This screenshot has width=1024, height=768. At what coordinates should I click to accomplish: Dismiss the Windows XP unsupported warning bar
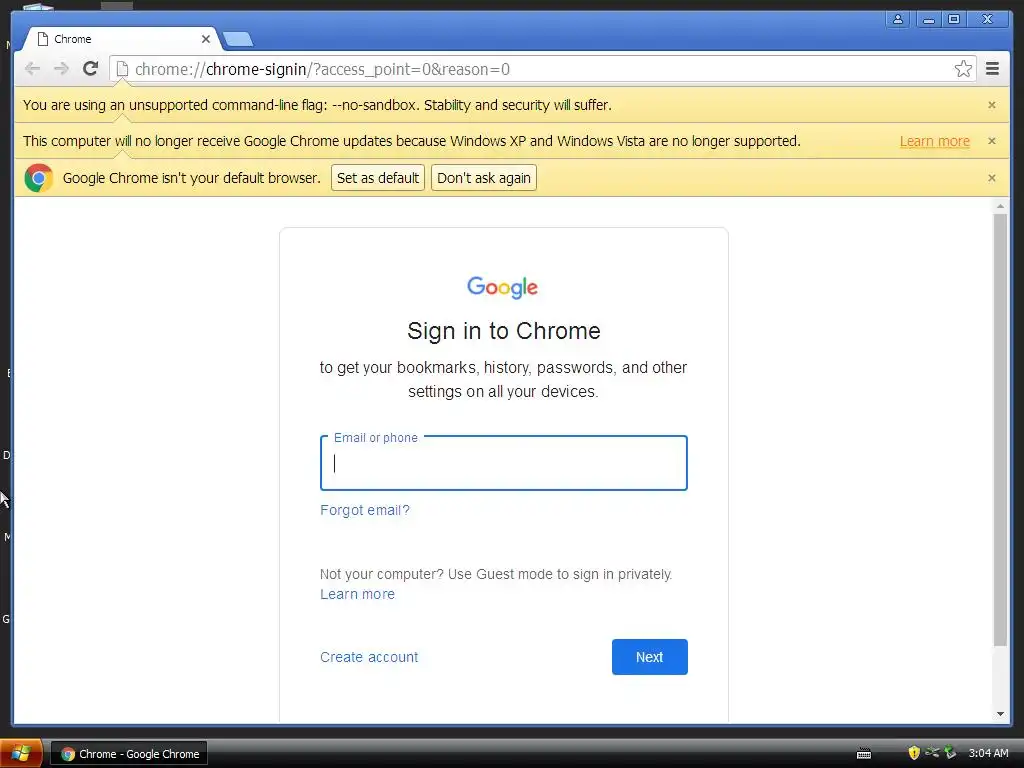992,141
